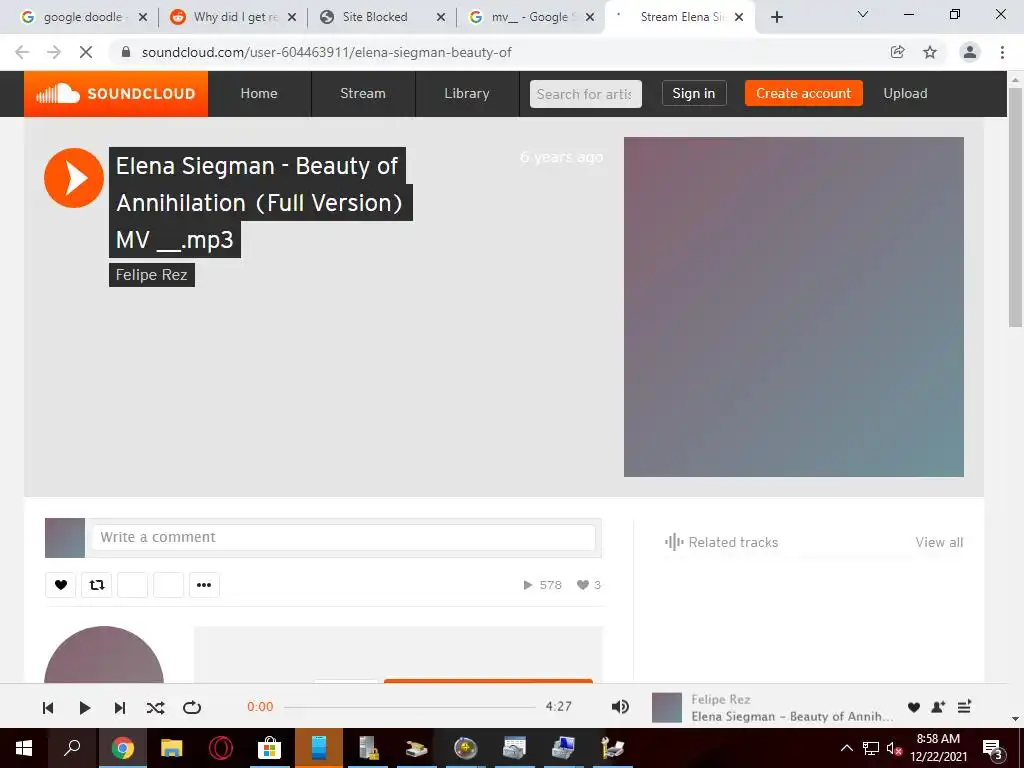The height and width of the screenshot is (768, 1024).
Task: Open Microsoft Store from the taskbar
Action: (269, 748)
